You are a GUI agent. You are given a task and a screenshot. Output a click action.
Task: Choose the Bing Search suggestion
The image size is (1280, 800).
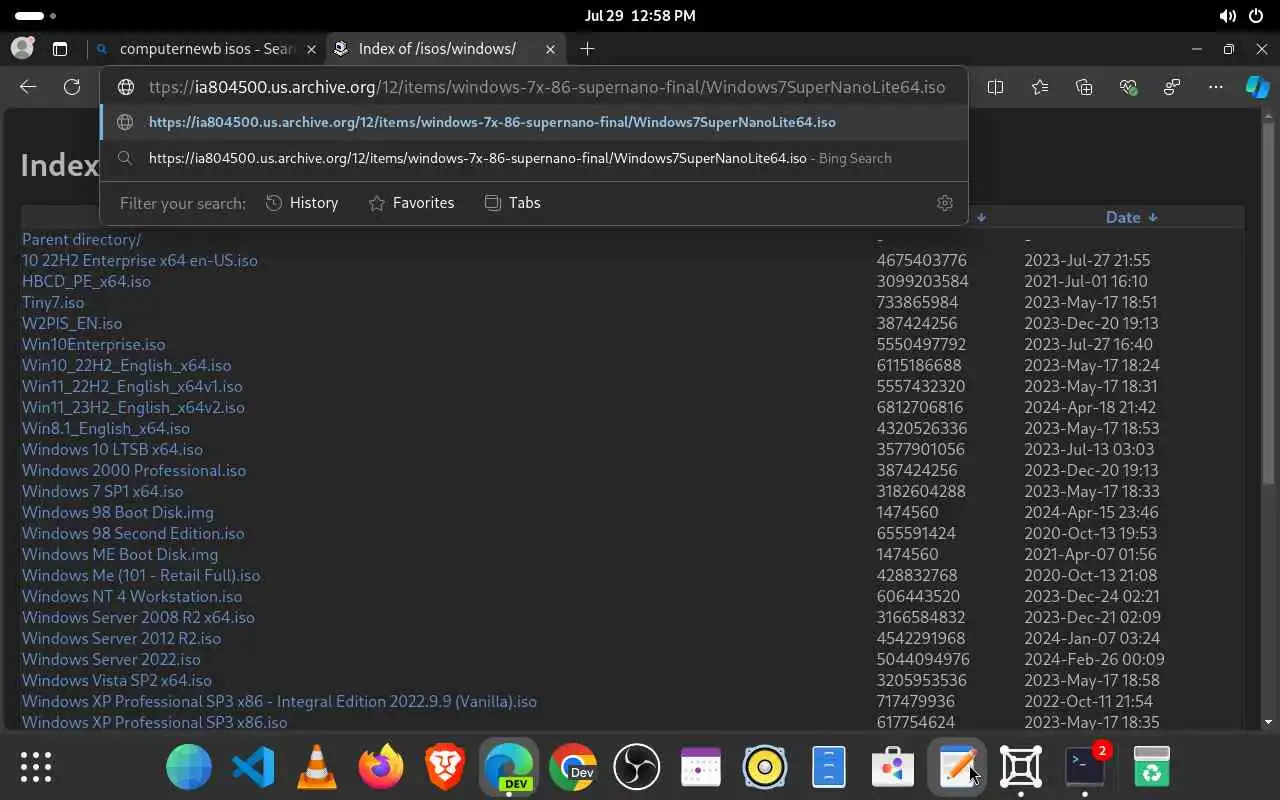pyautogui.click(x=534, y=158)
